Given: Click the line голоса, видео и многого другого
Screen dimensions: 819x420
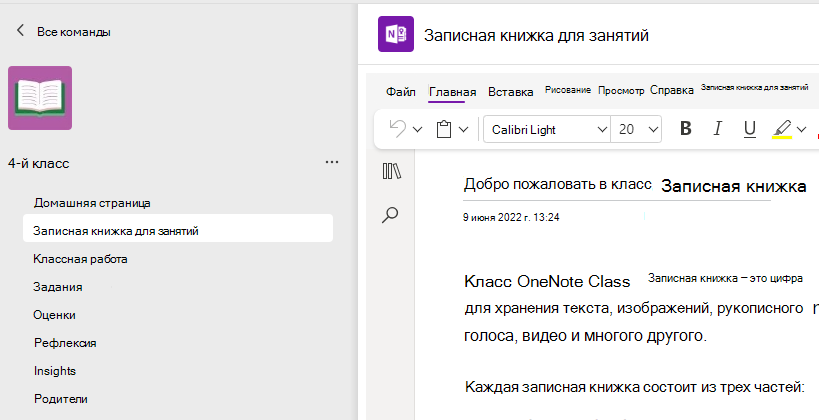Looking at the screenshot, I should 585,335.
